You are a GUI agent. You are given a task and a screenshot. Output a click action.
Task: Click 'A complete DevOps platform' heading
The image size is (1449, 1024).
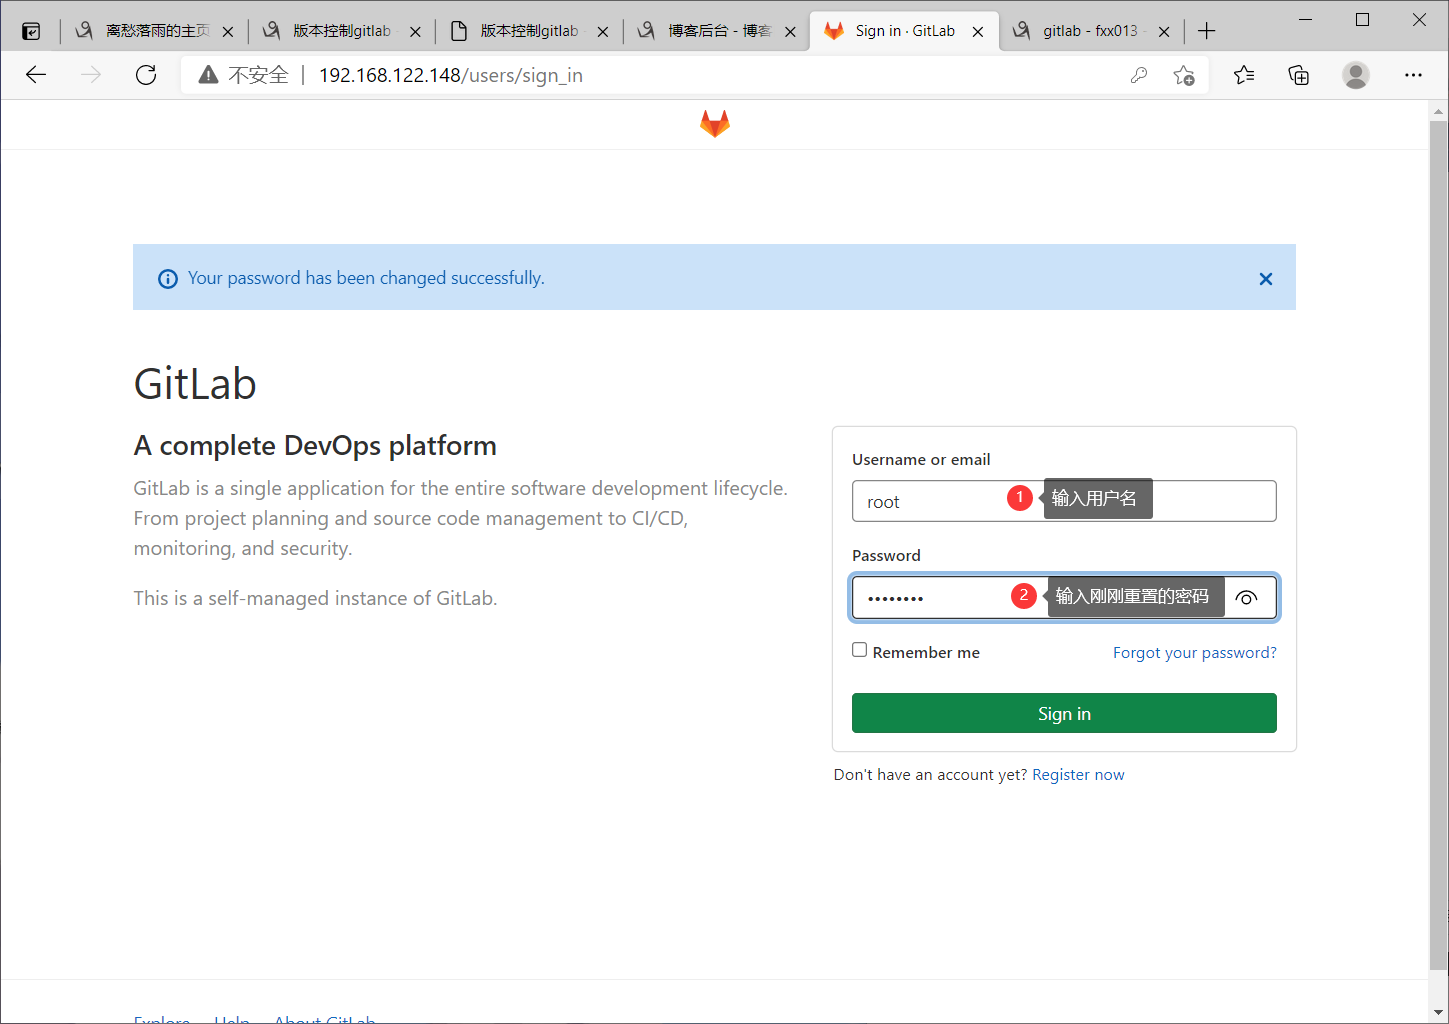click(x=315, y=445)
